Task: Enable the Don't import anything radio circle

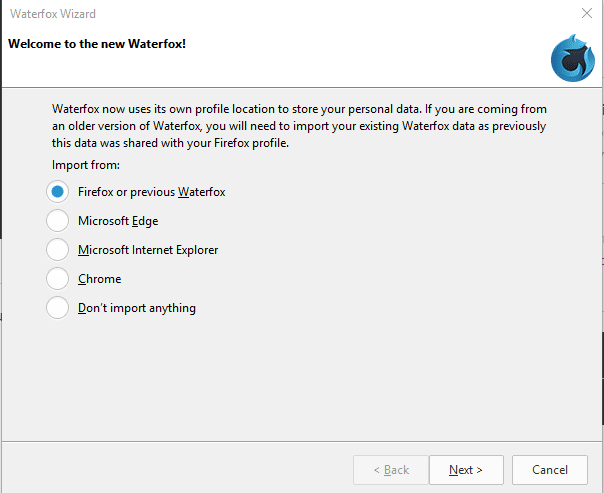Action: pyautogui.click(x=57, y=308)
